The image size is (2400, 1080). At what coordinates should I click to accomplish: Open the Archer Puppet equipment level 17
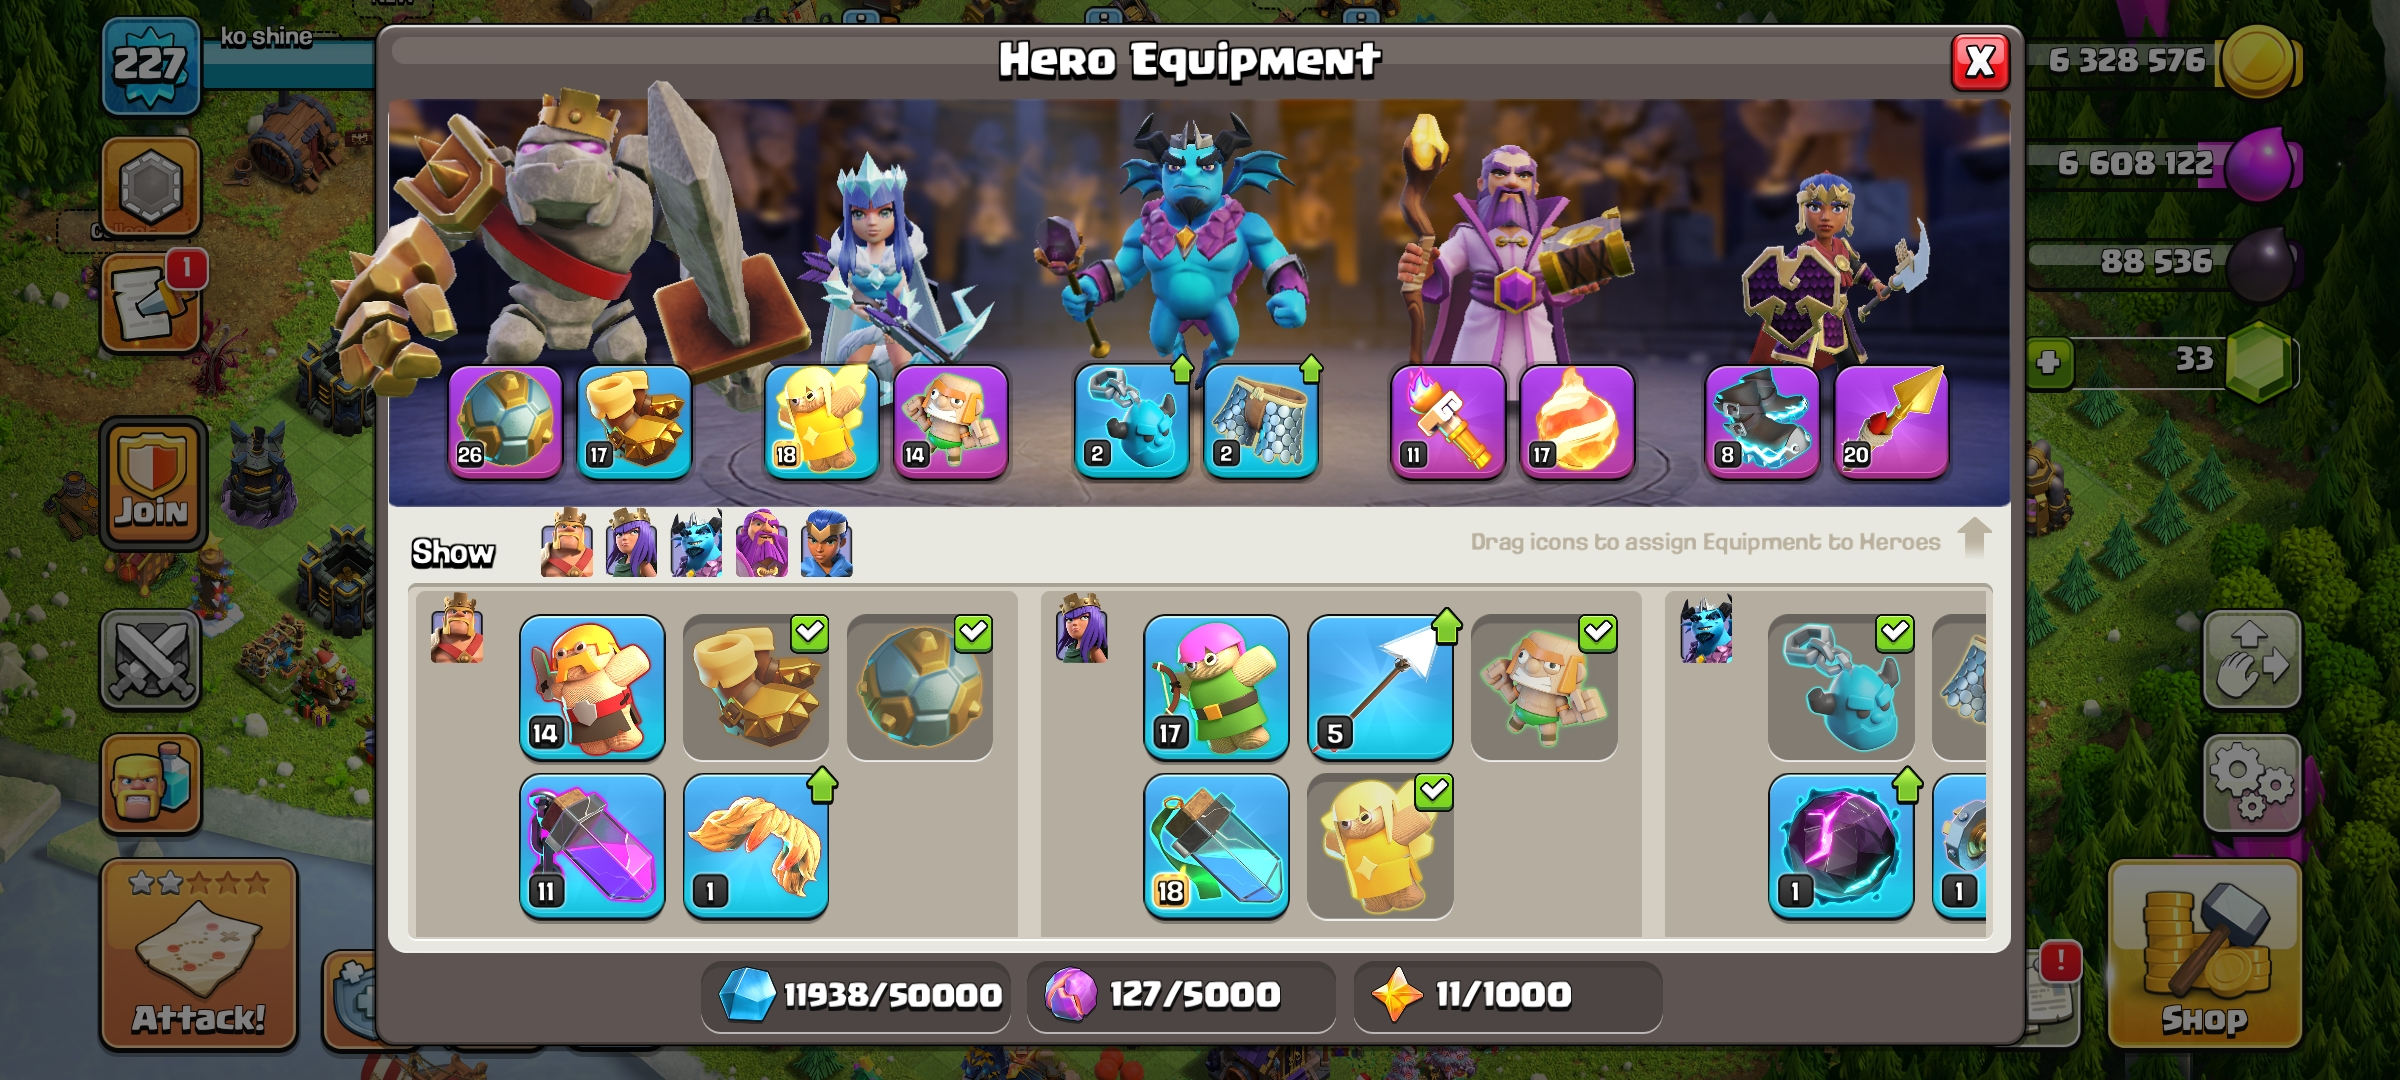(1216, 687)
